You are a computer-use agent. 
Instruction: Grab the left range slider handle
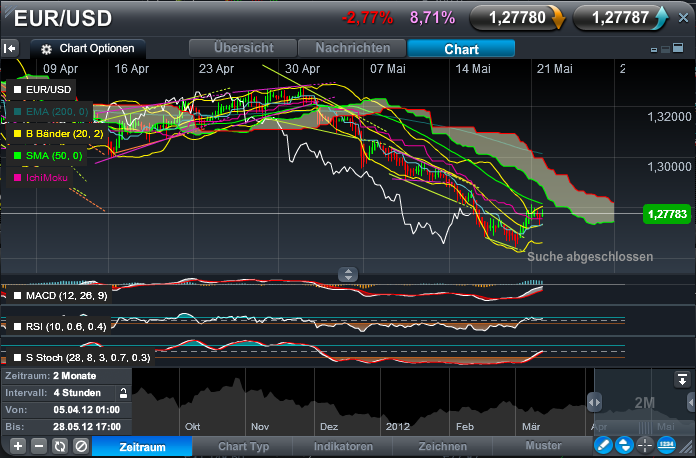[x=594, y=403]
